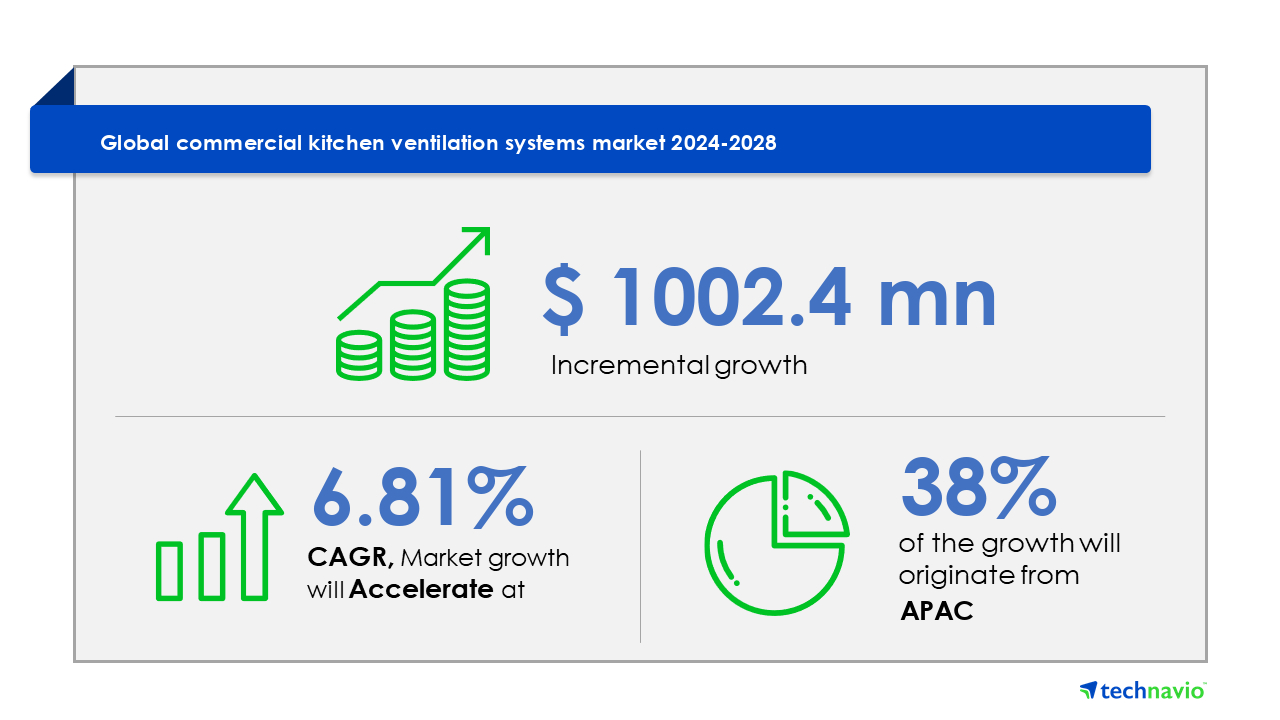Click the shortest stack of green coins
The height and width of the screenshot is (720, 1280).
[x=359, y=355]
